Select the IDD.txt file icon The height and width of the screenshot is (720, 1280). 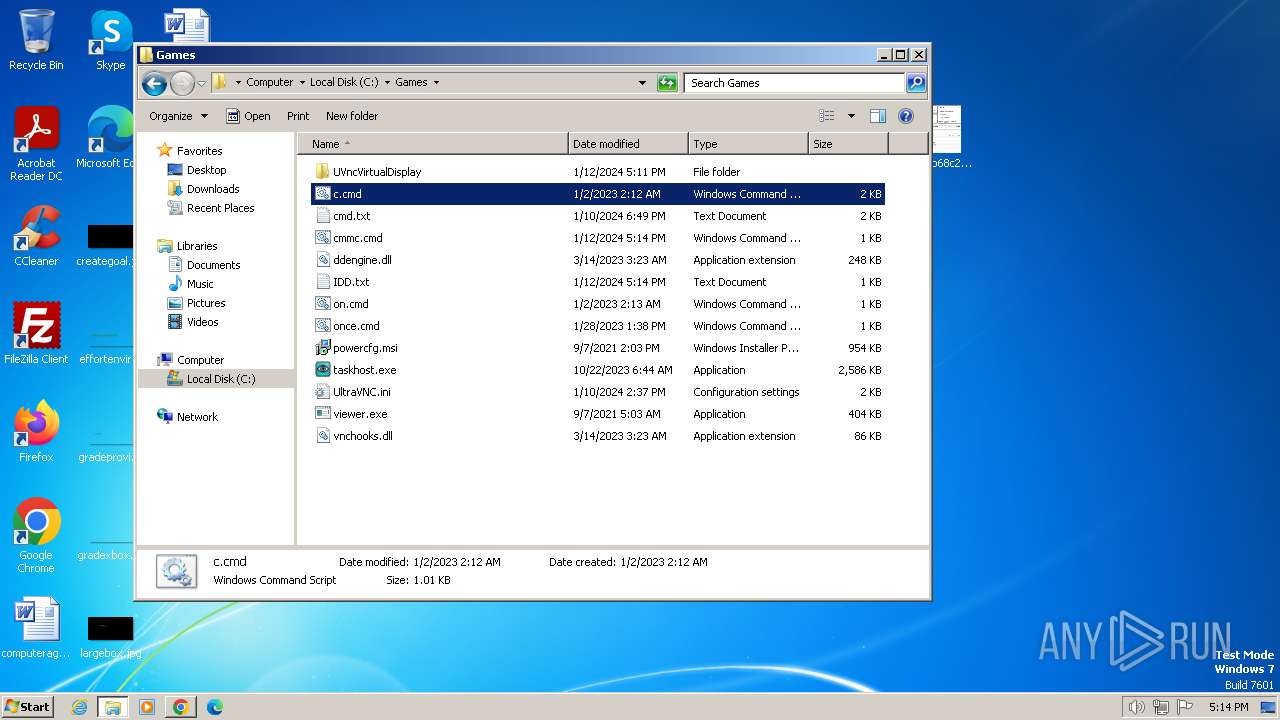[x=322, y=282]
